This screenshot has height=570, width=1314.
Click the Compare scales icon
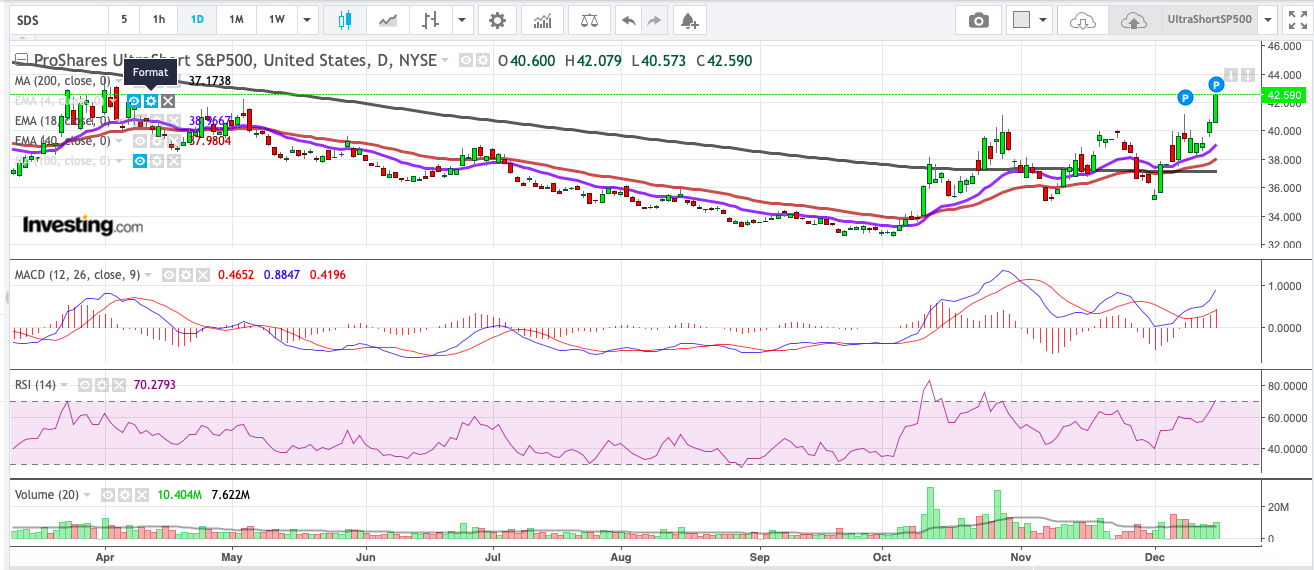[x=590, y=20]
